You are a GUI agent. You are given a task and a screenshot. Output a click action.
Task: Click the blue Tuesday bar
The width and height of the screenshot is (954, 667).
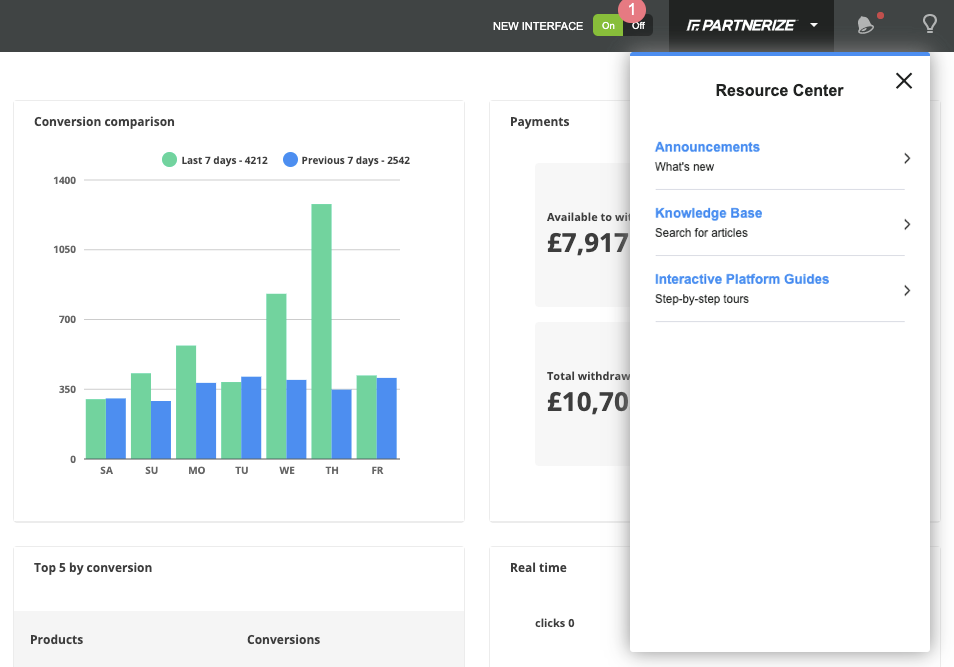point(251,417)
